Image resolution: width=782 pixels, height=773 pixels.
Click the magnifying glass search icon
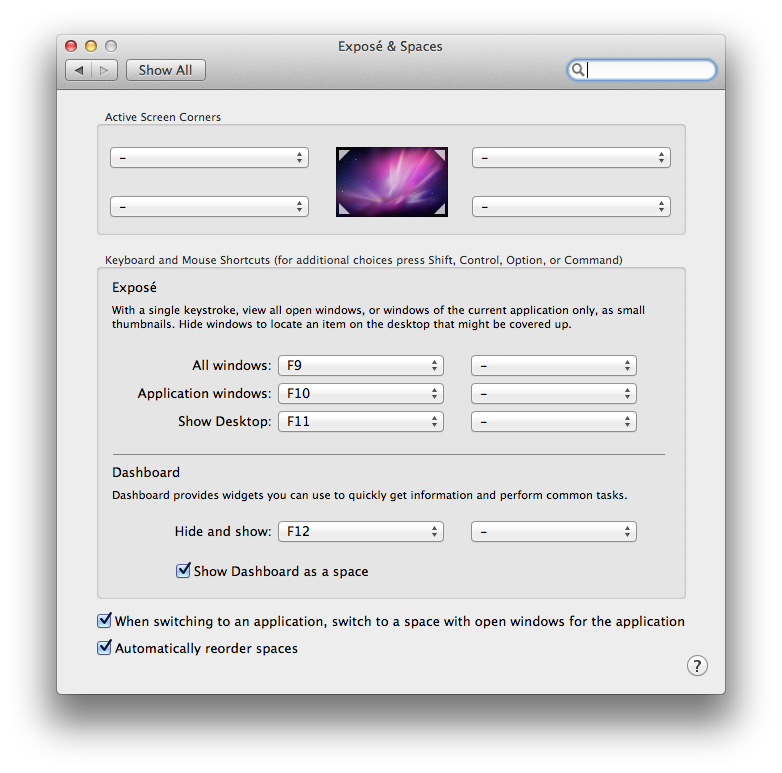pos(578,70)
